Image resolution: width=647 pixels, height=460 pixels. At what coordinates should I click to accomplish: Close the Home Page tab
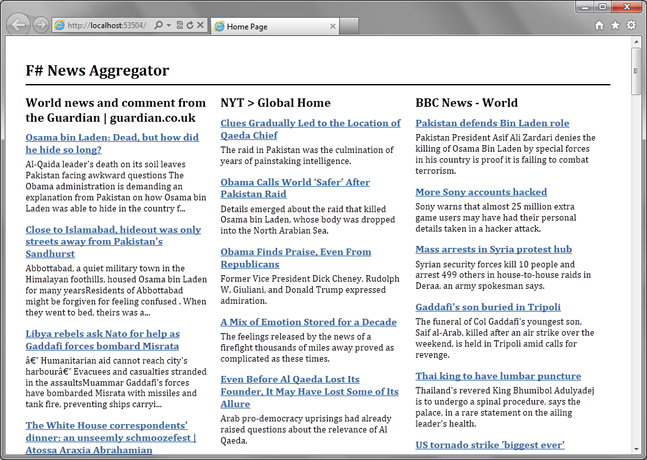coord(333,26)
